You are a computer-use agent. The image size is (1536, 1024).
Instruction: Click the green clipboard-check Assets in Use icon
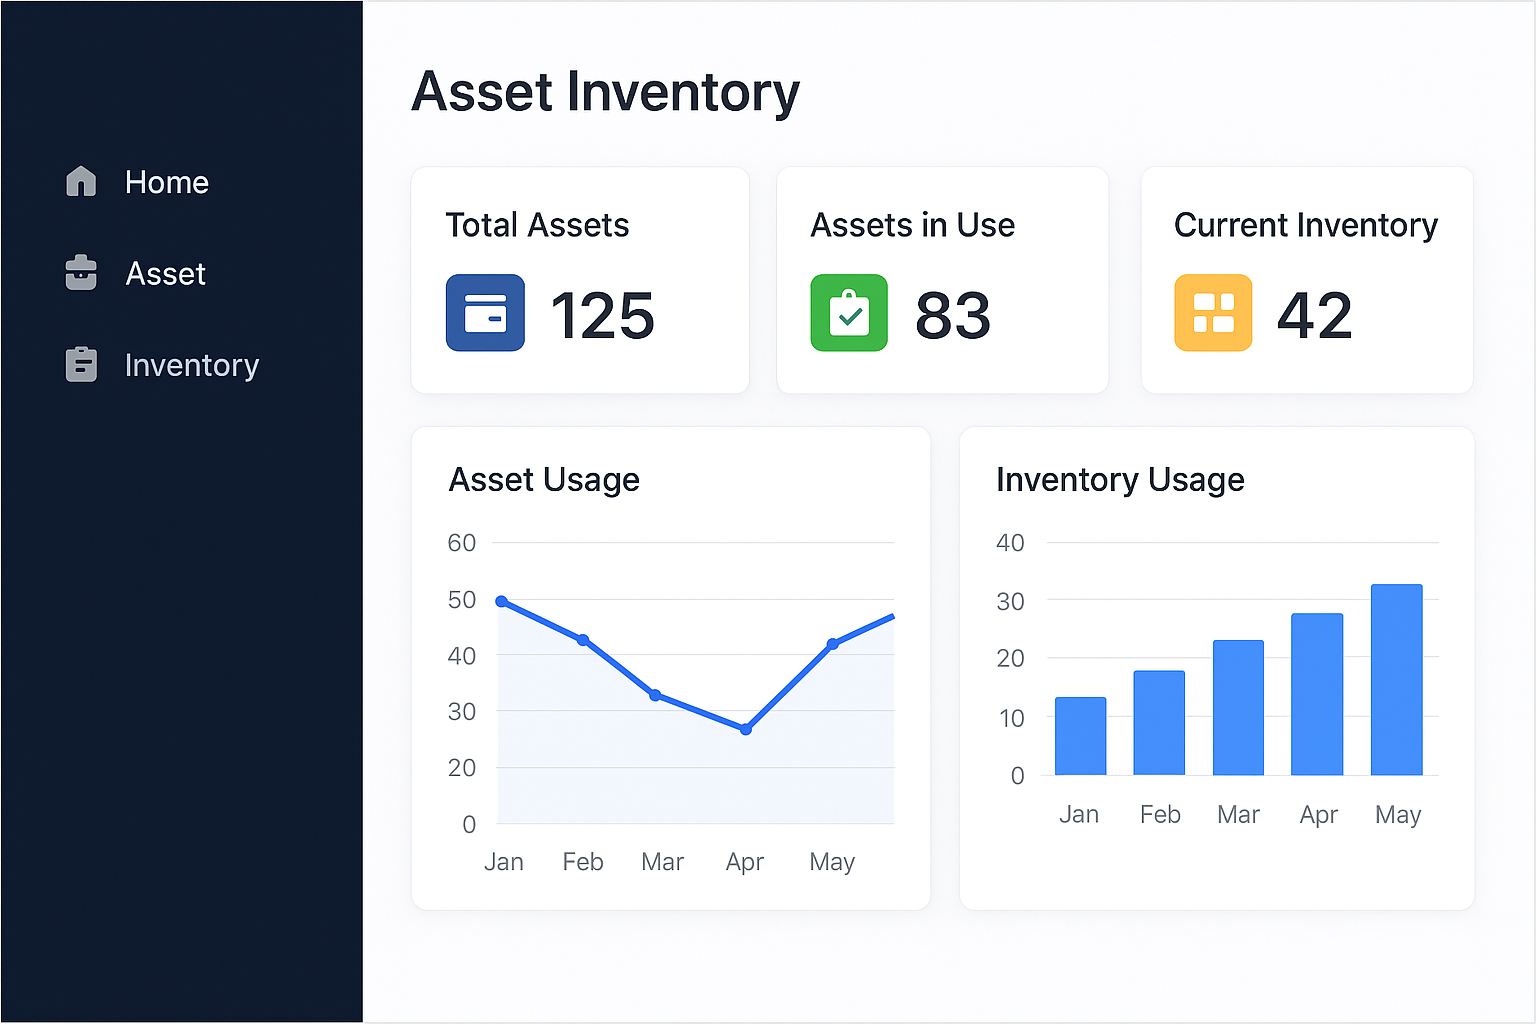pos(849,313)
